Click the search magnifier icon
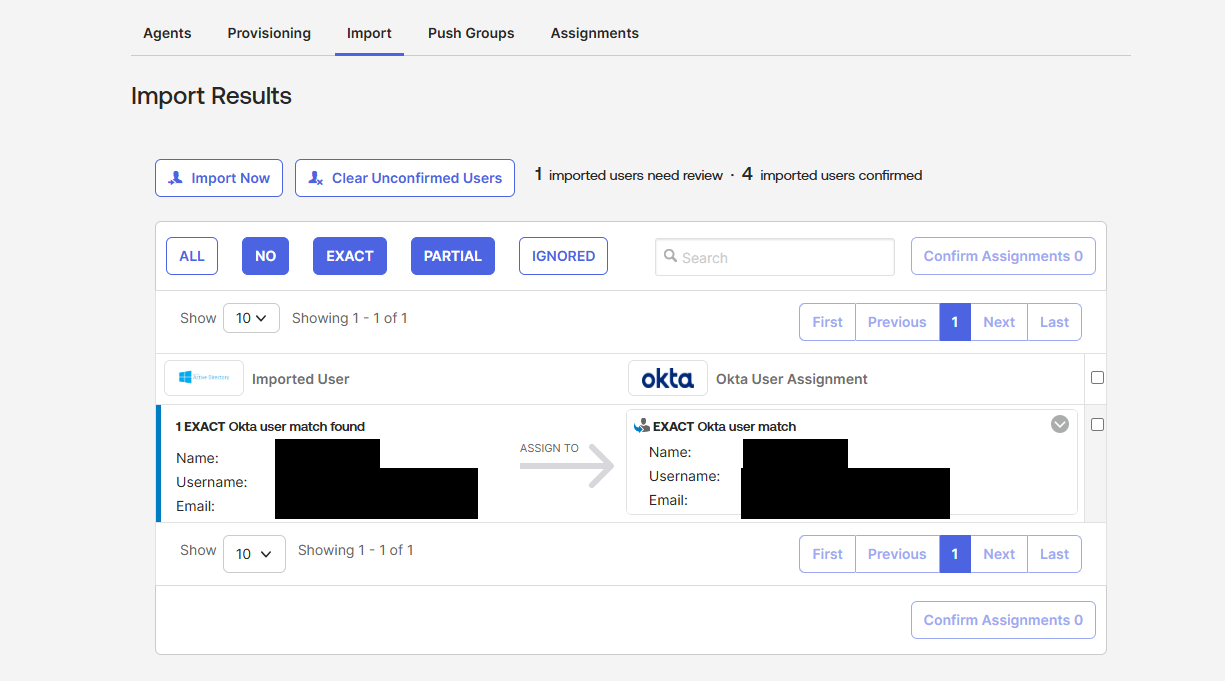Viewport: 1225px width, 681px height. (x=670, y=256)
